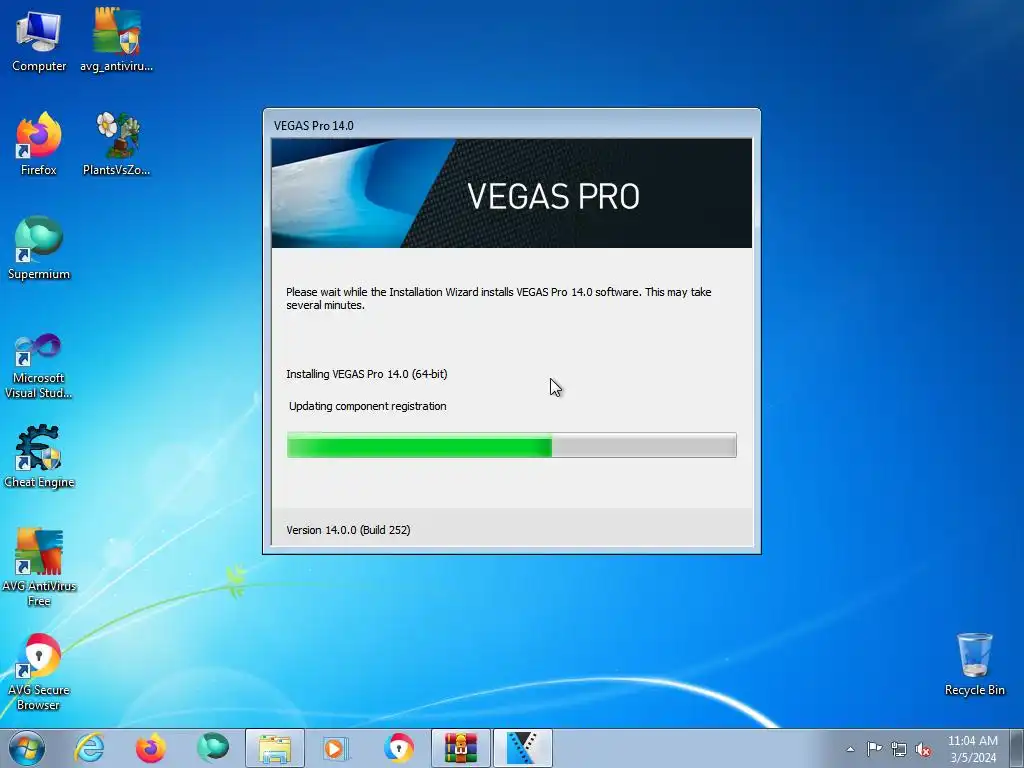This screenshot has height=768, width=1024.
Task: Open the taskbar clock showing 11:04 AM
Action: click(972, 749)
